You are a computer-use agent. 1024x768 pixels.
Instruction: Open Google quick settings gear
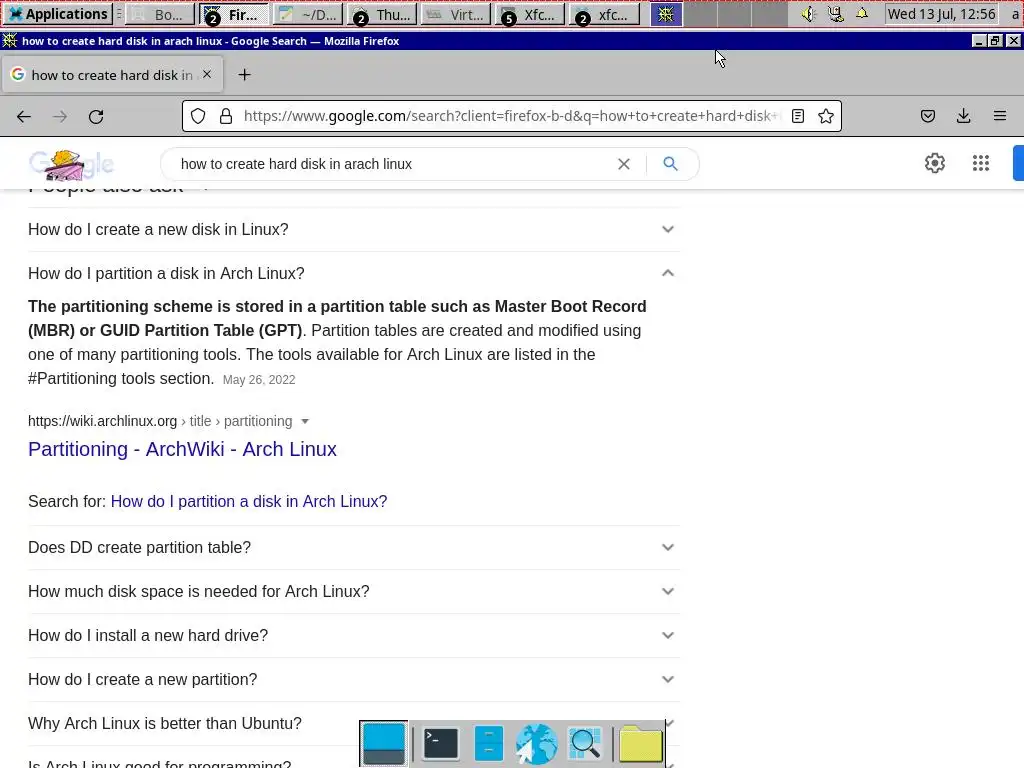coord(935,163)
